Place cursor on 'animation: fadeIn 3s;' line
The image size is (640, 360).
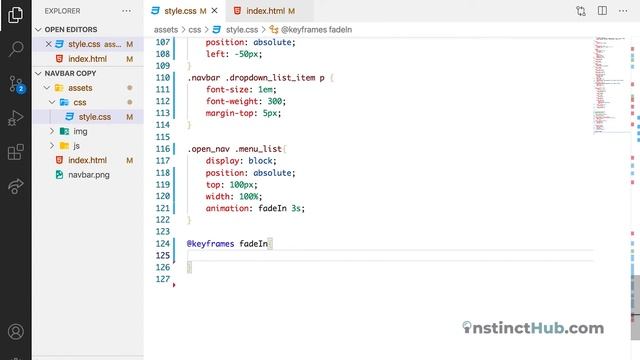(x=255, y=208)
